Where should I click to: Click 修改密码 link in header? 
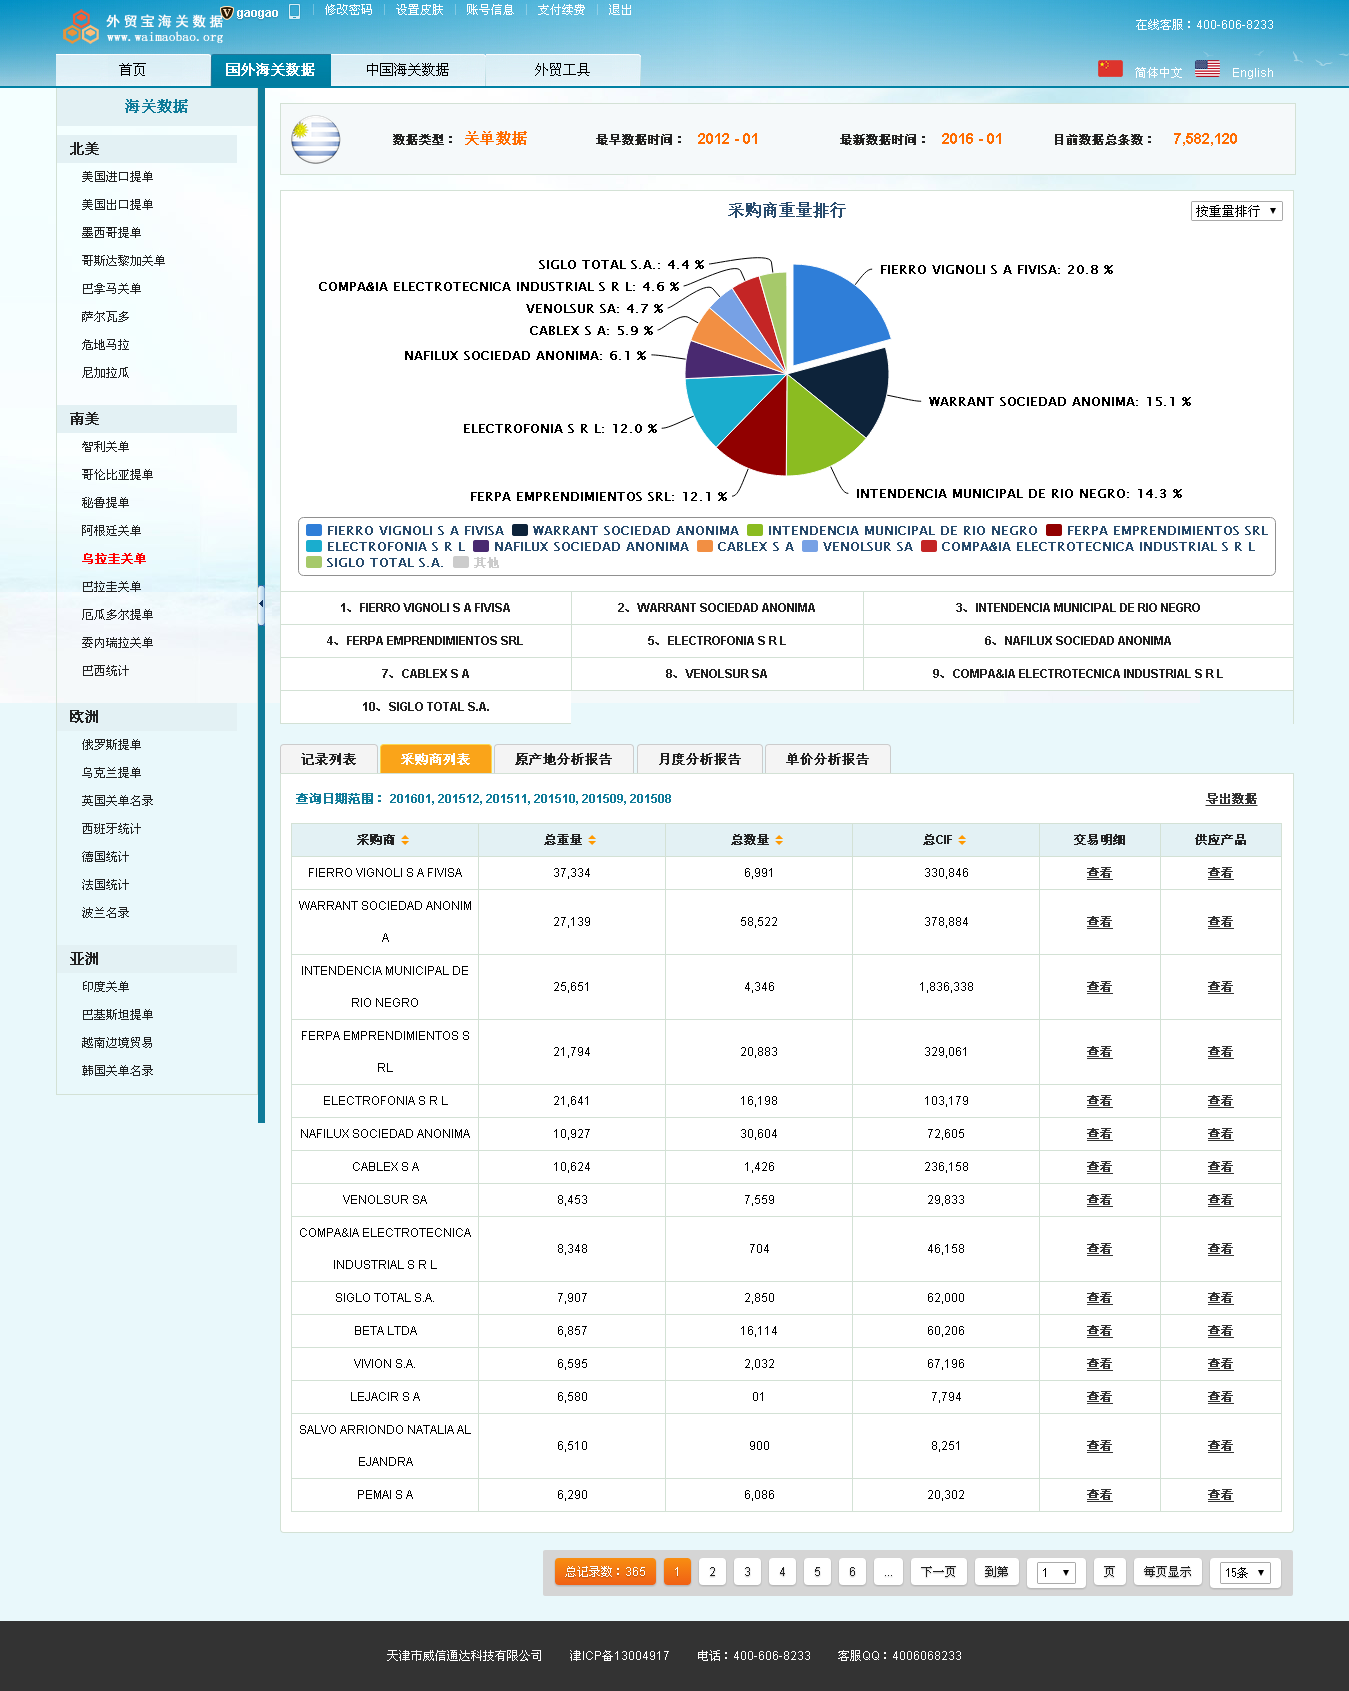348,10
